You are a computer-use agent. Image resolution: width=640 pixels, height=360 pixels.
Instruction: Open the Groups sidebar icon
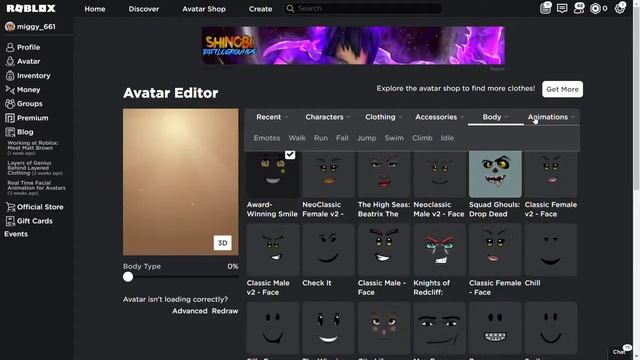[x=10, y=104]
